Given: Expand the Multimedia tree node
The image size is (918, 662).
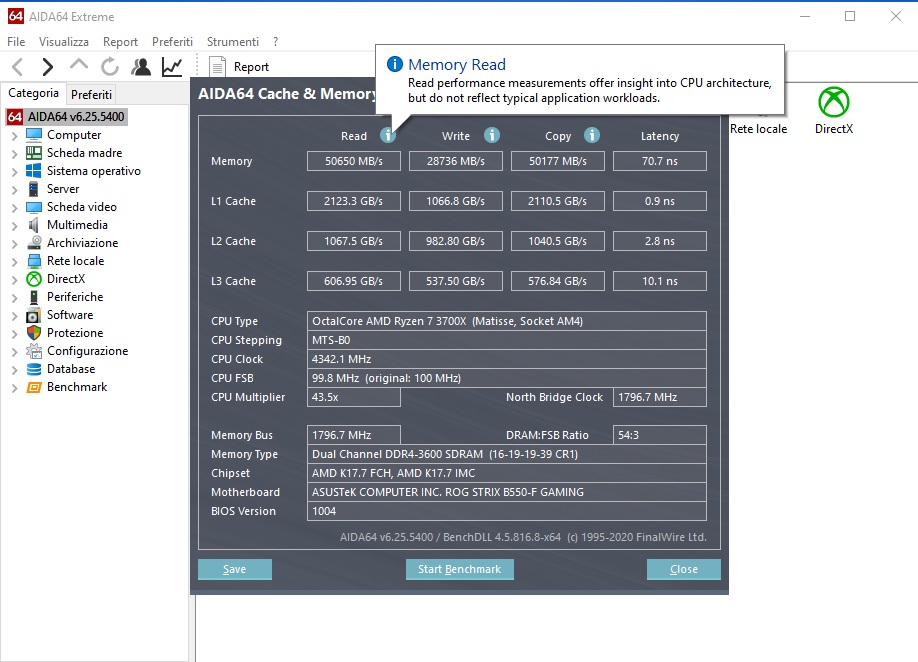Looking at the screenshot, I should coord(15,226).
